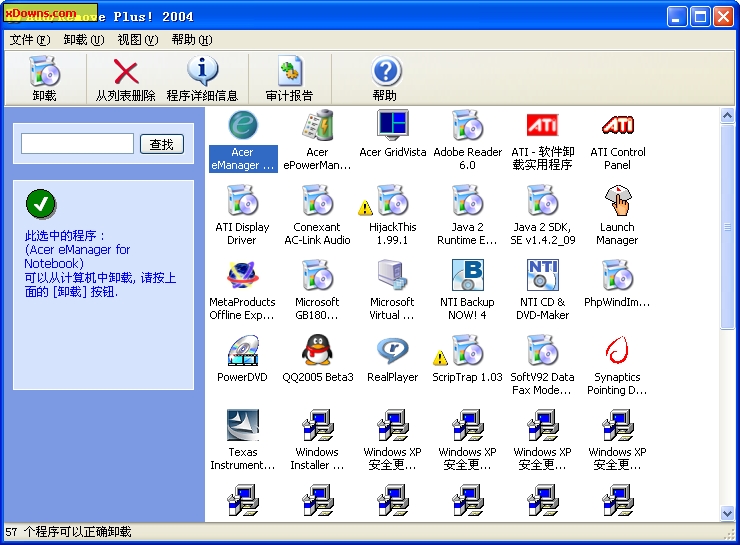
Task: Select PhpWindIm program icon
Action: coord(617,275)
